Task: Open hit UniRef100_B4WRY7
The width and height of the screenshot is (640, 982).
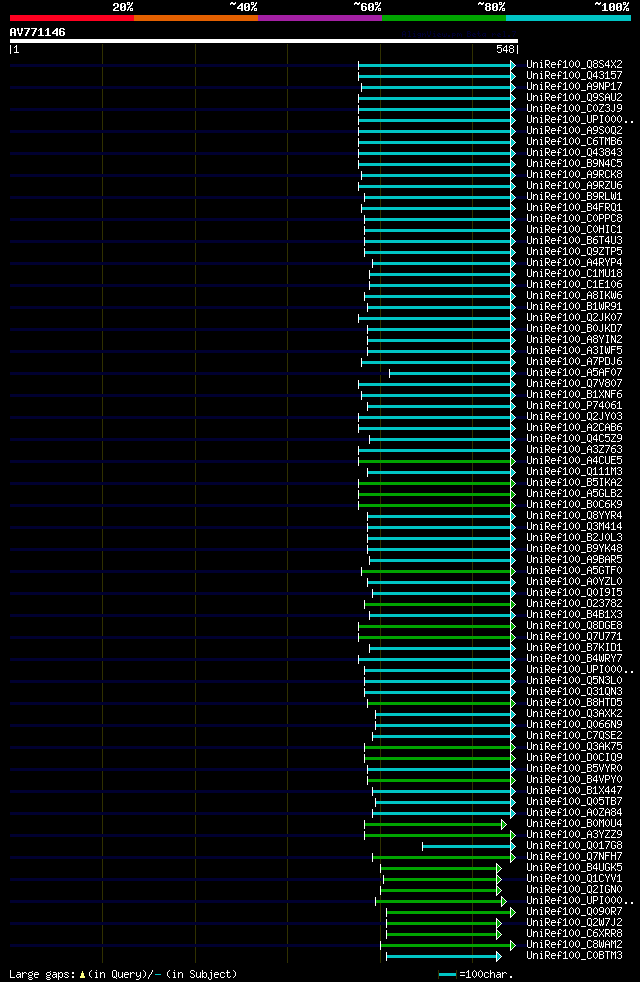Action: click(574, 658)
